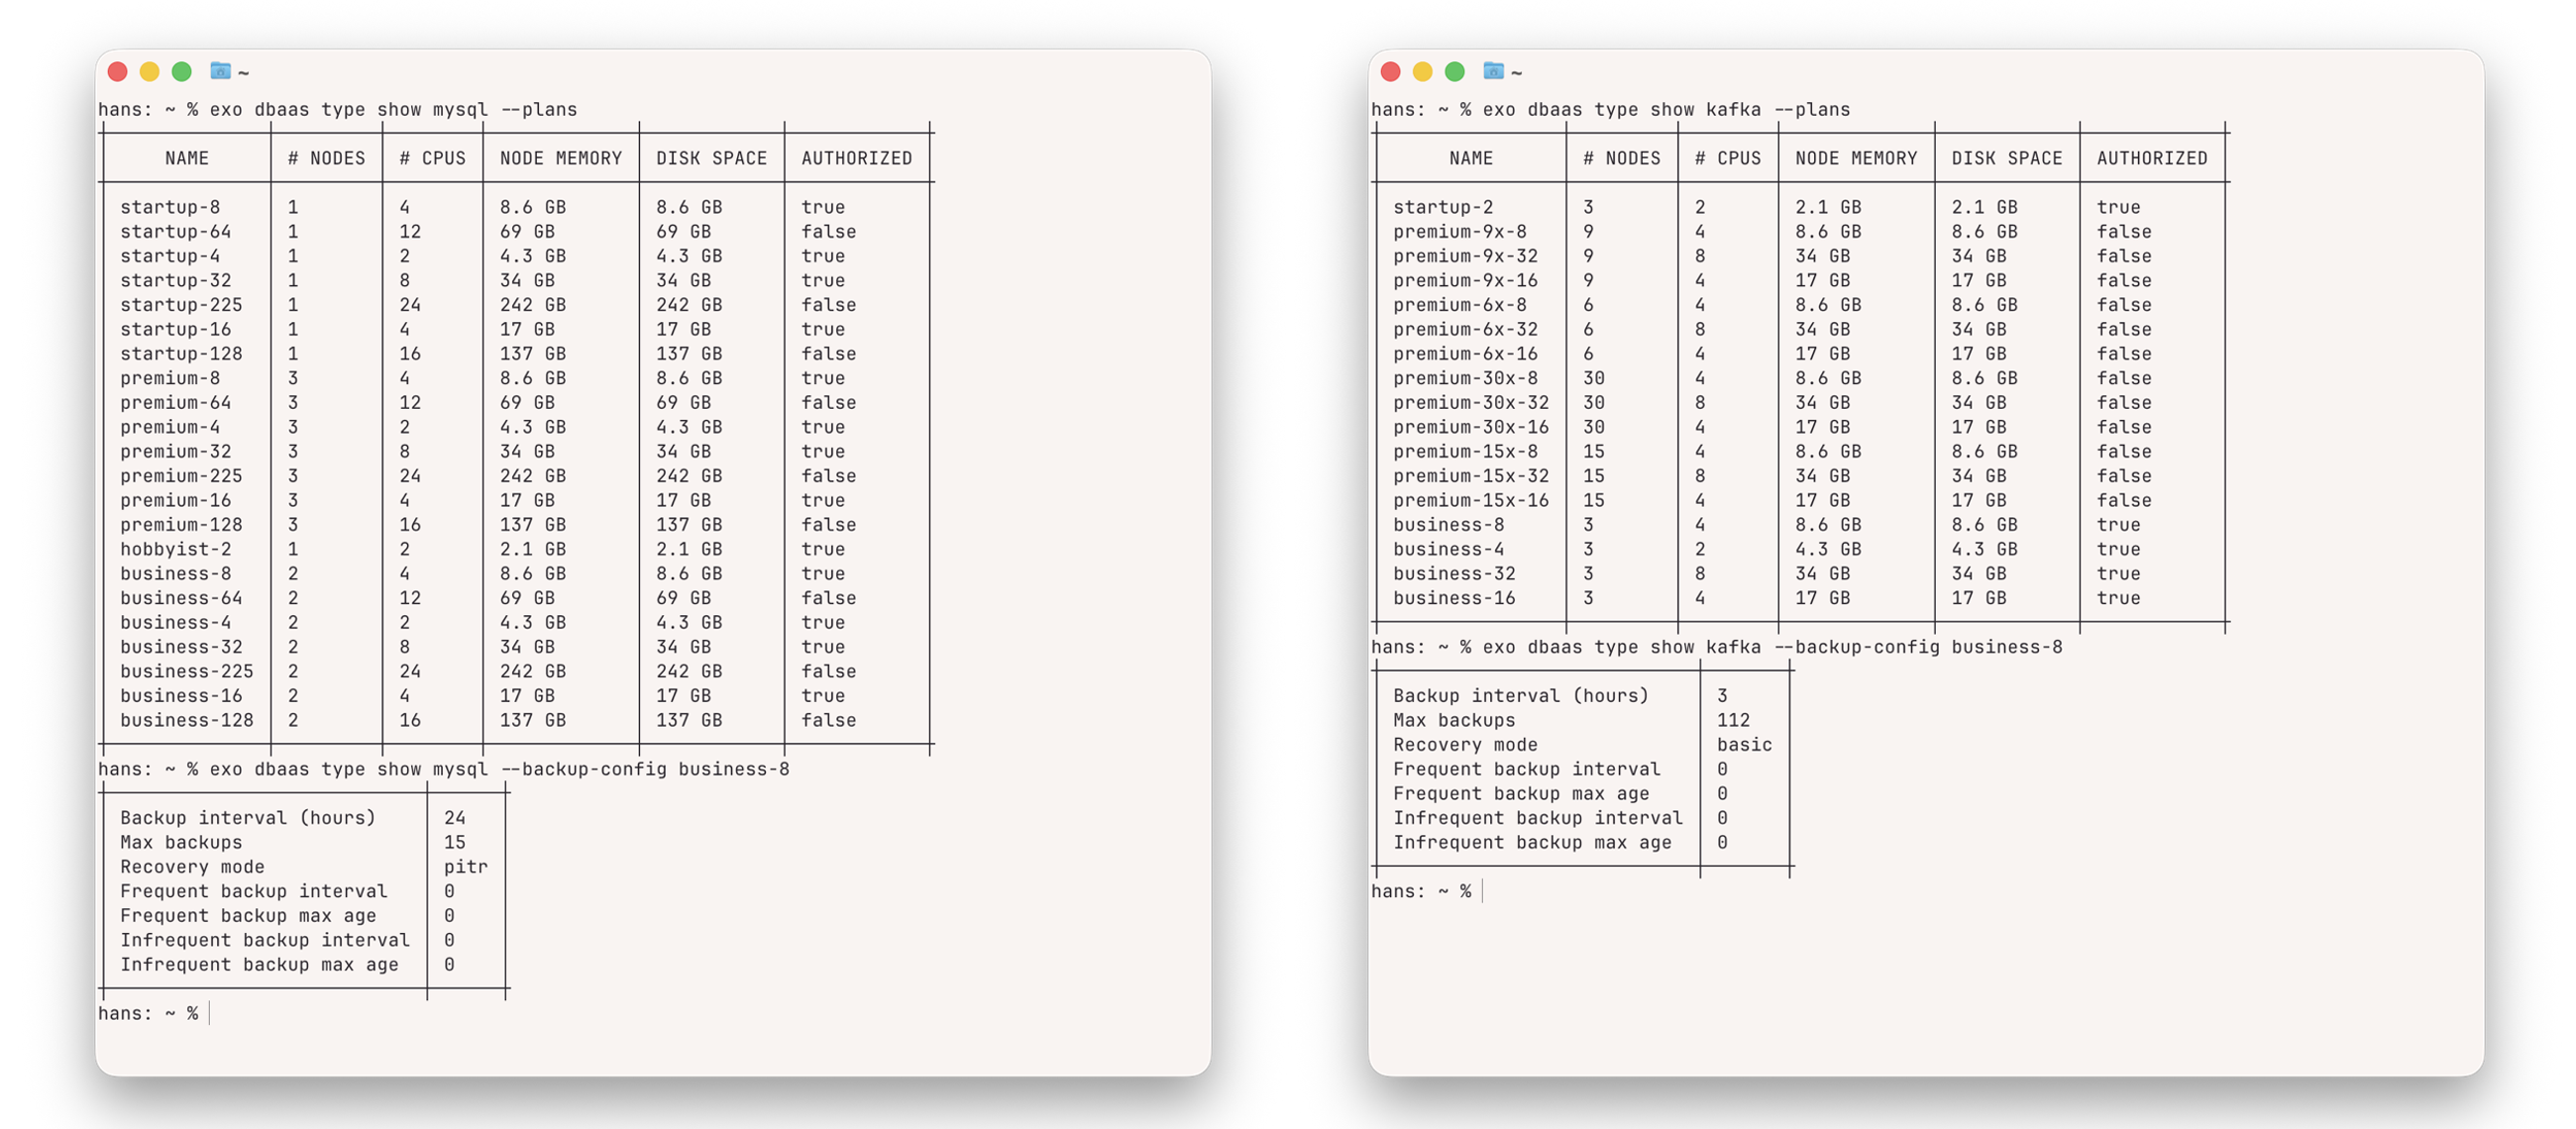Close the right kafka terminal window

coord(1390,71)
